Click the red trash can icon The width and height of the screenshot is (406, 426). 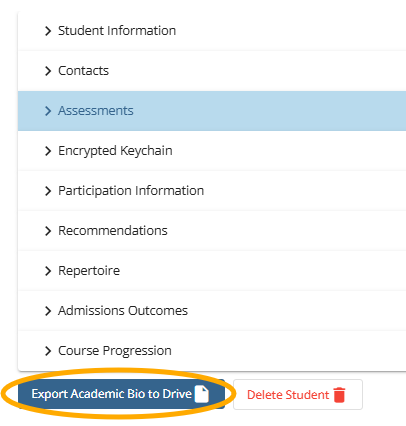(339, 395)
